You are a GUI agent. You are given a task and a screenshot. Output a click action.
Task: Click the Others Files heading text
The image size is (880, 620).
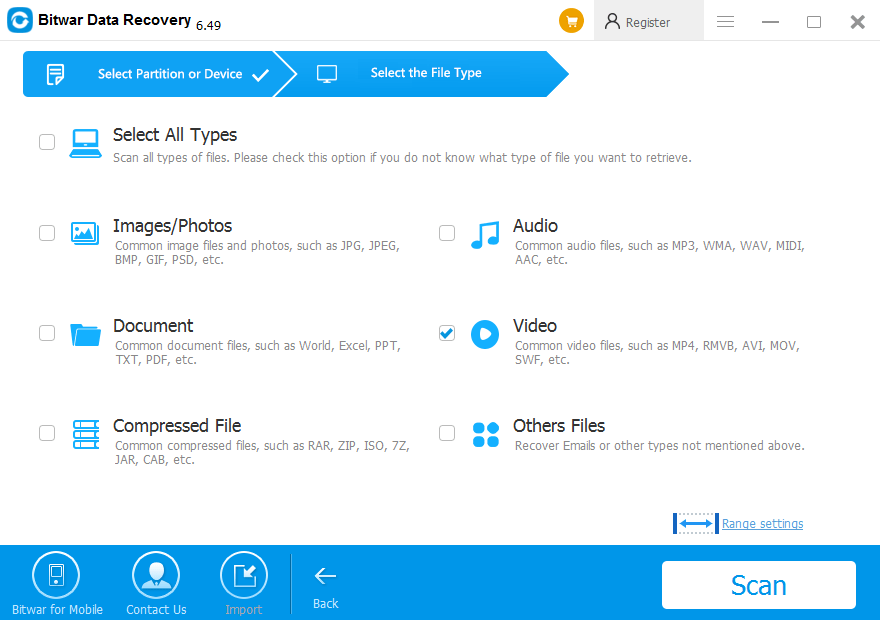559,426
